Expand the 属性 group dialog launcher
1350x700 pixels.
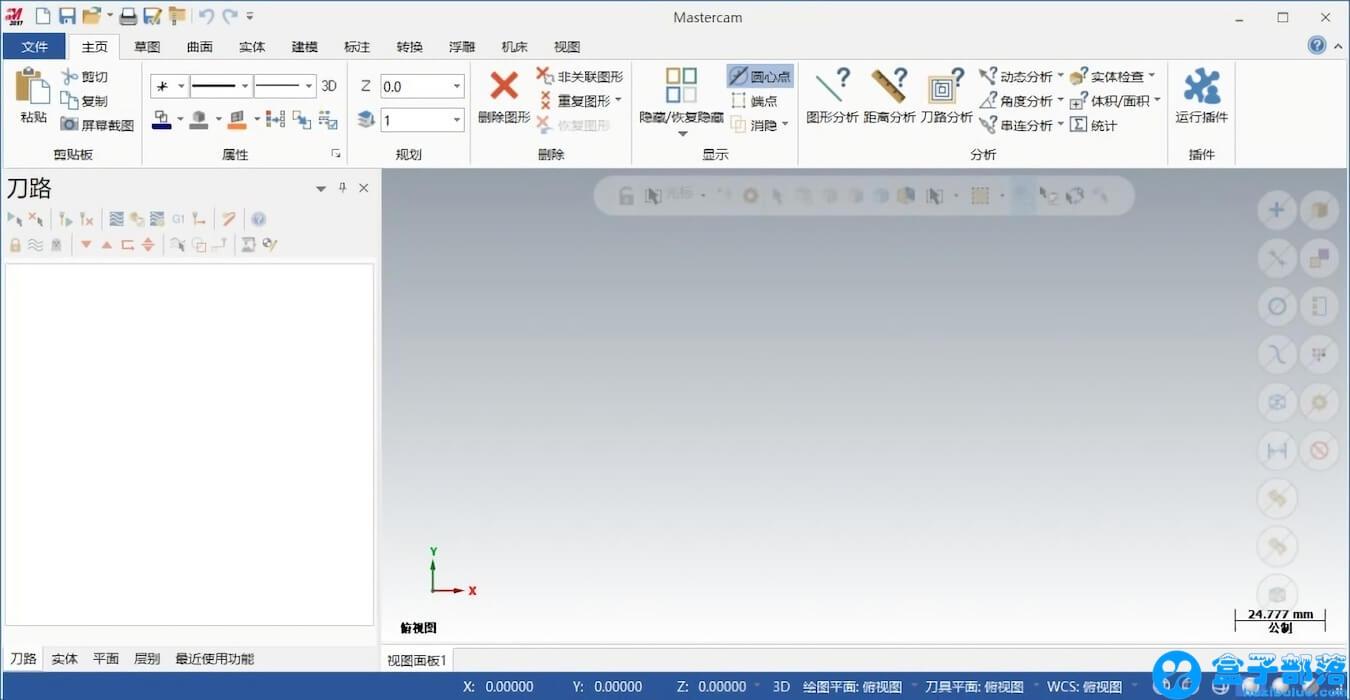click(336, 154)
